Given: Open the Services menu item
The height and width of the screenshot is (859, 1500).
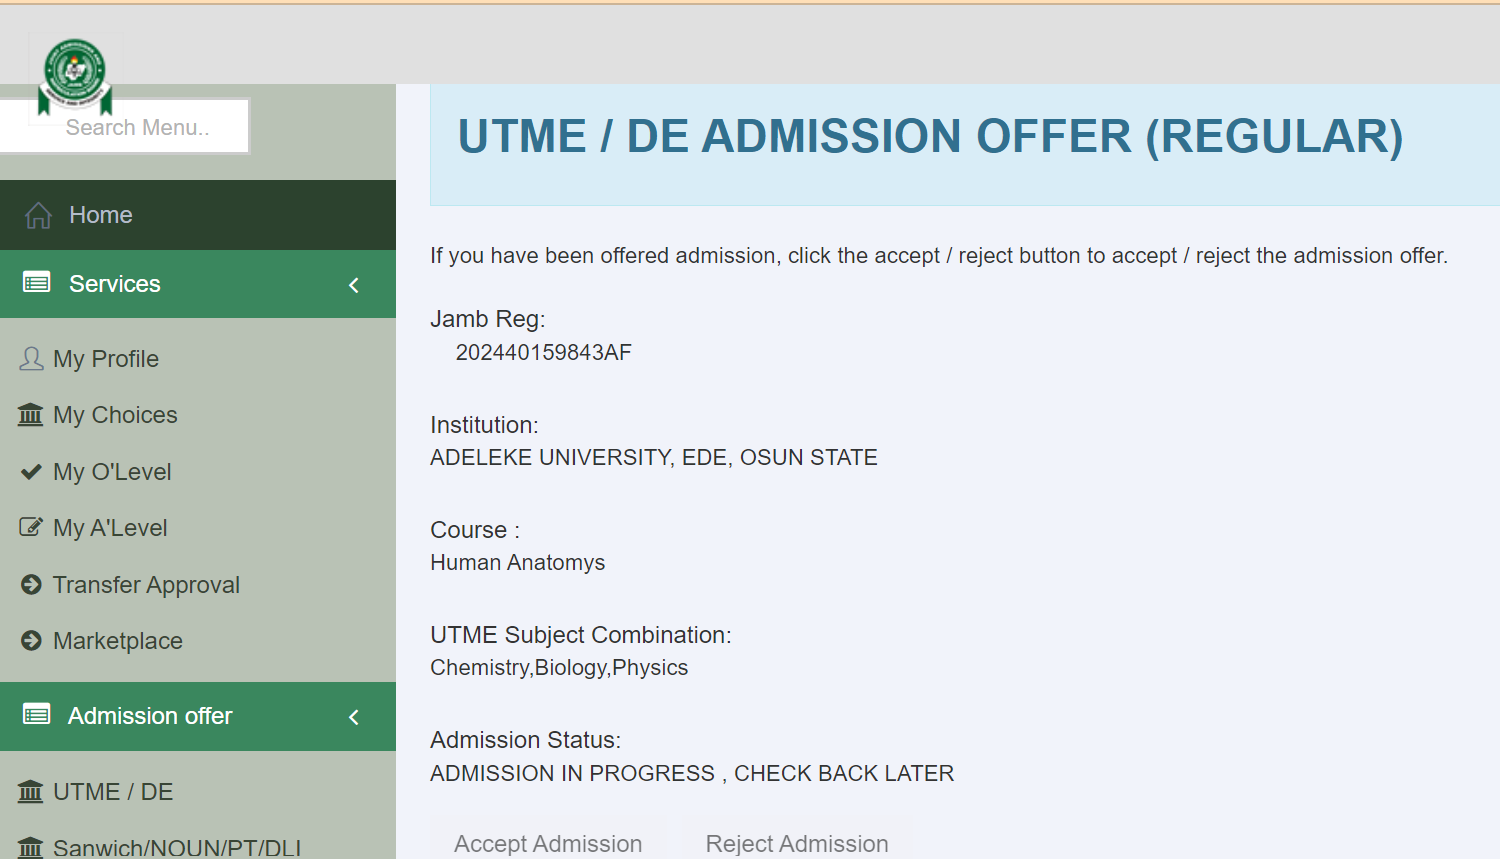Looking at the screenshot, I should pos(114,283).
